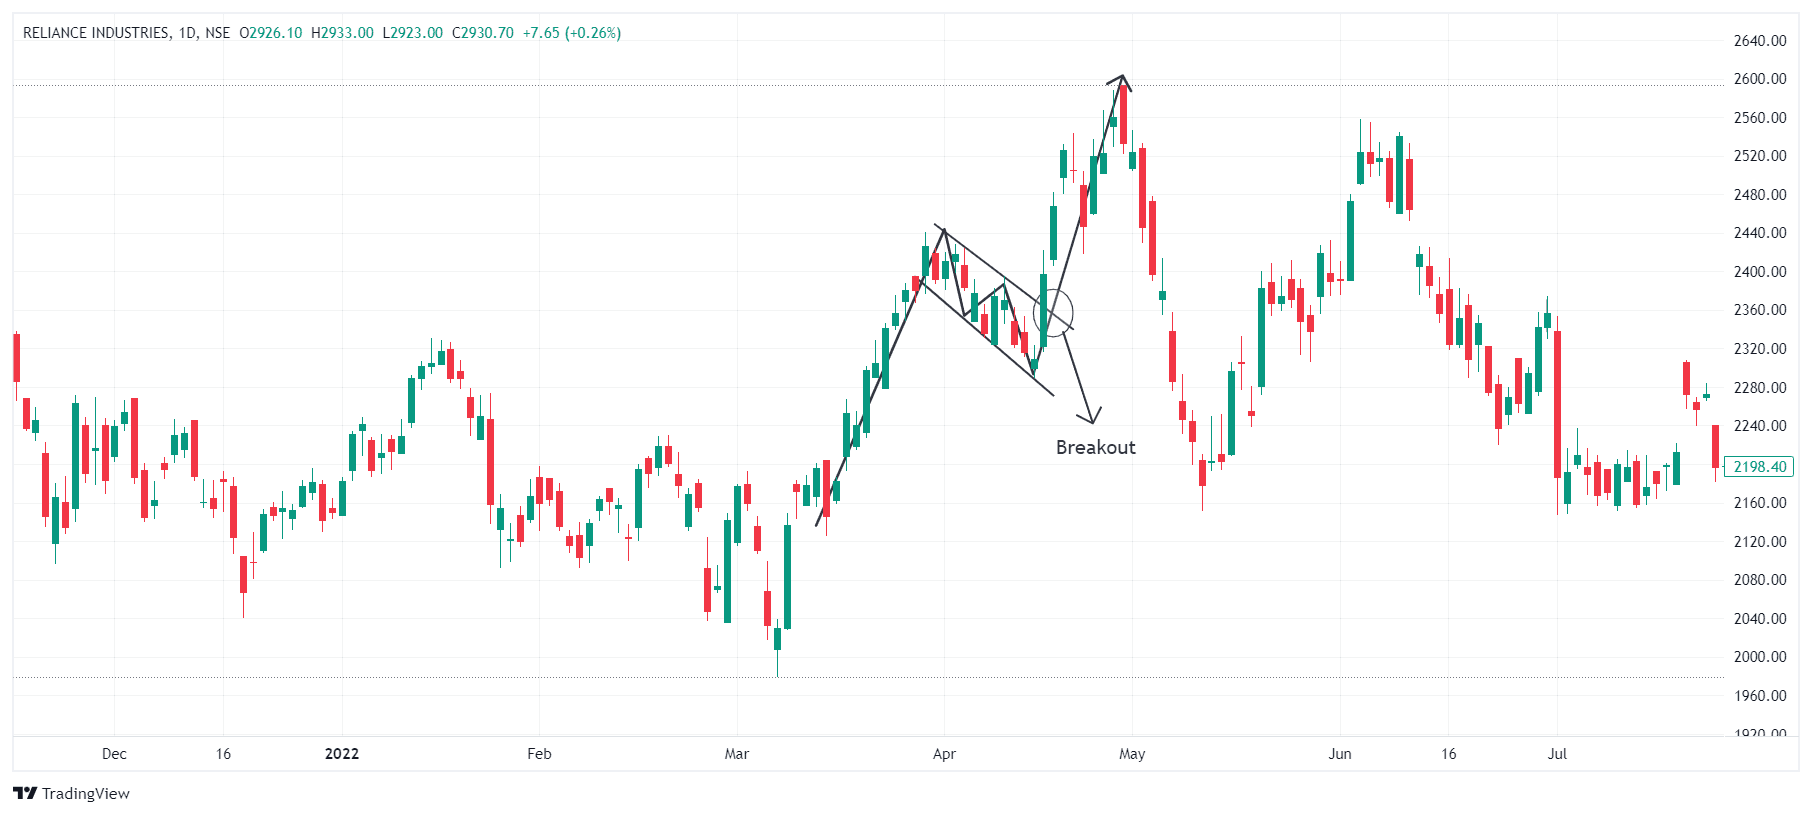Screen dimensions: 1812x815
Task: Click the +7.65 (+0.26%) change value
Action: [572, 33]
